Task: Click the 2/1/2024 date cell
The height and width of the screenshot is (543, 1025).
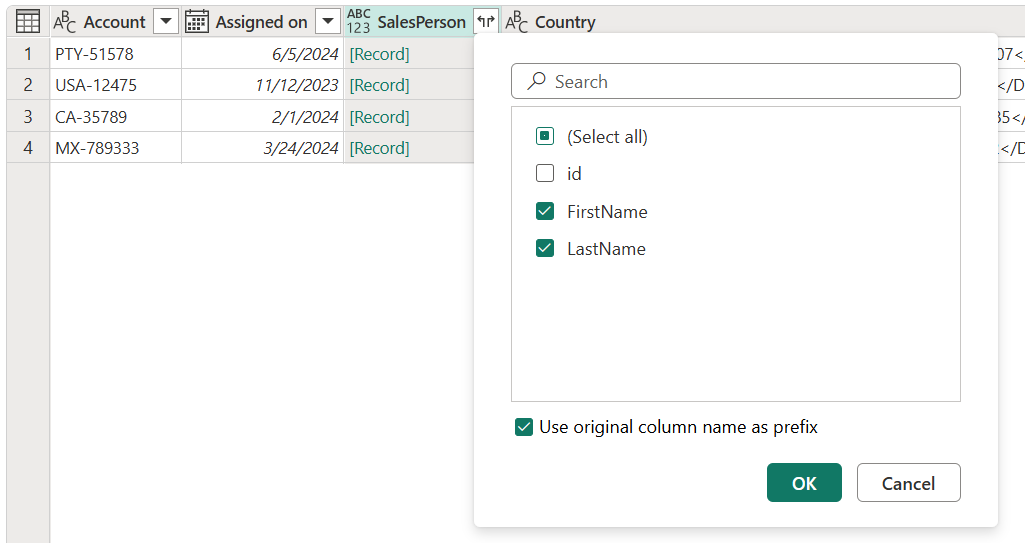Action: 262,116
